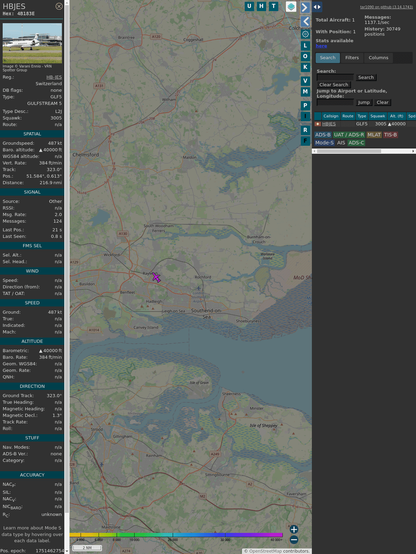The width and height of the screenshot is (416, 554).
Task: Click the Jump to Airport input field
Action: 335,102
